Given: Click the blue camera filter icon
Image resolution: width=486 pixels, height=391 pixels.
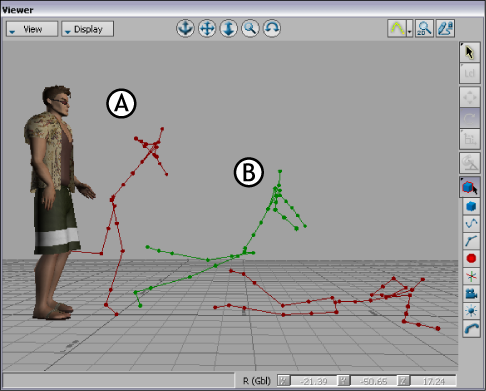Looking at the screenshot, I should pyautogui.click(x=471, y=293).
